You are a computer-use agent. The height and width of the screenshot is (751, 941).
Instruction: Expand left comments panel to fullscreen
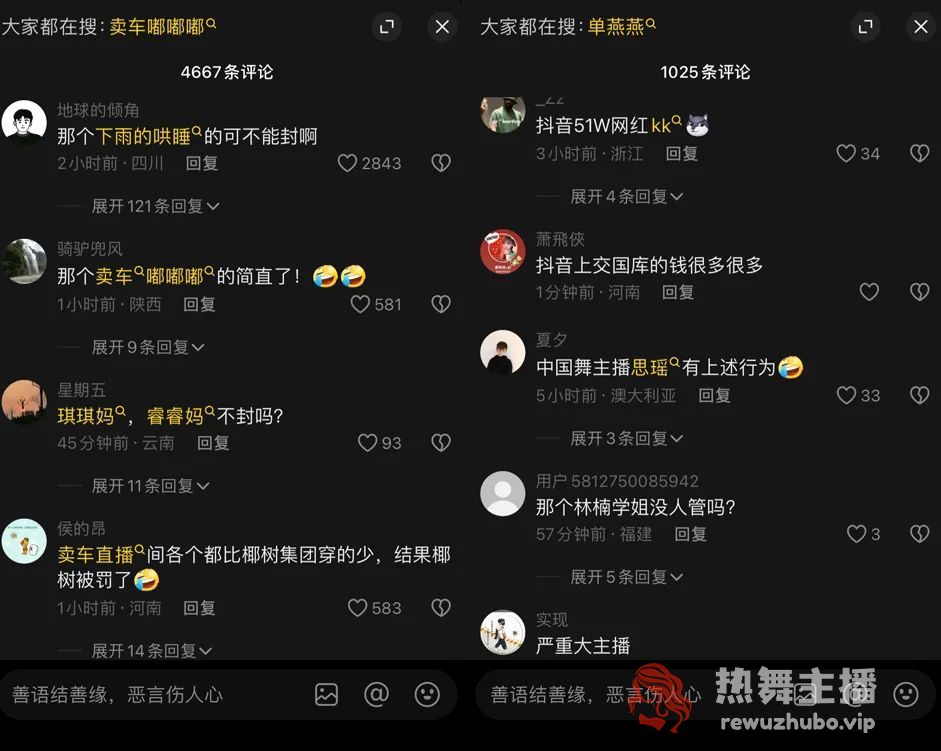tap(386, 26)
